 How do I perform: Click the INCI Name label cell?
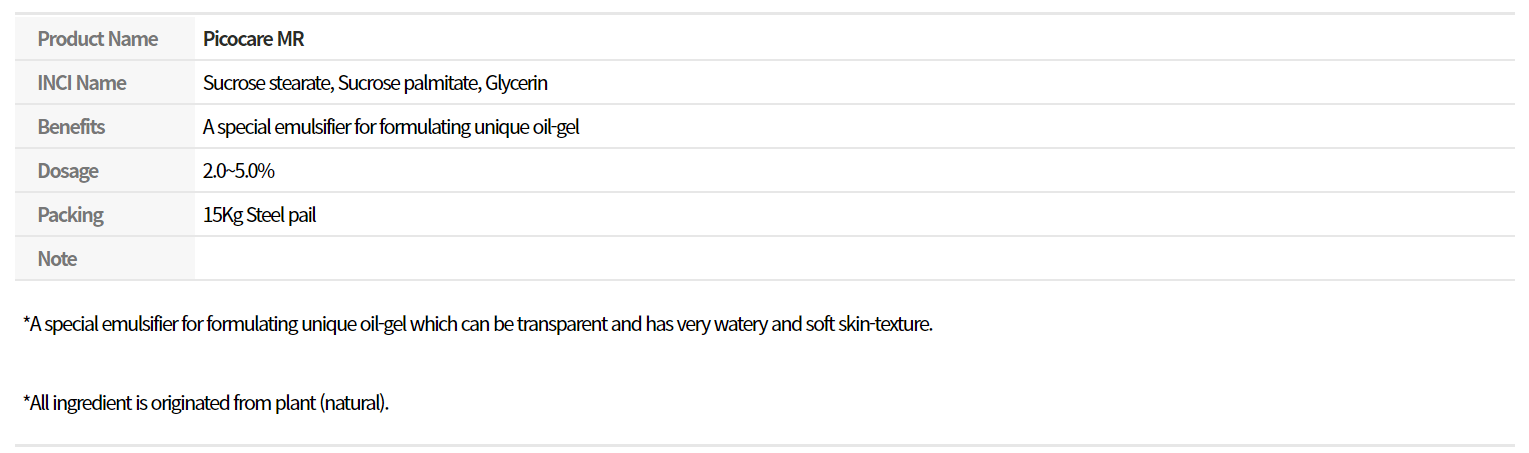pos(105,83)
